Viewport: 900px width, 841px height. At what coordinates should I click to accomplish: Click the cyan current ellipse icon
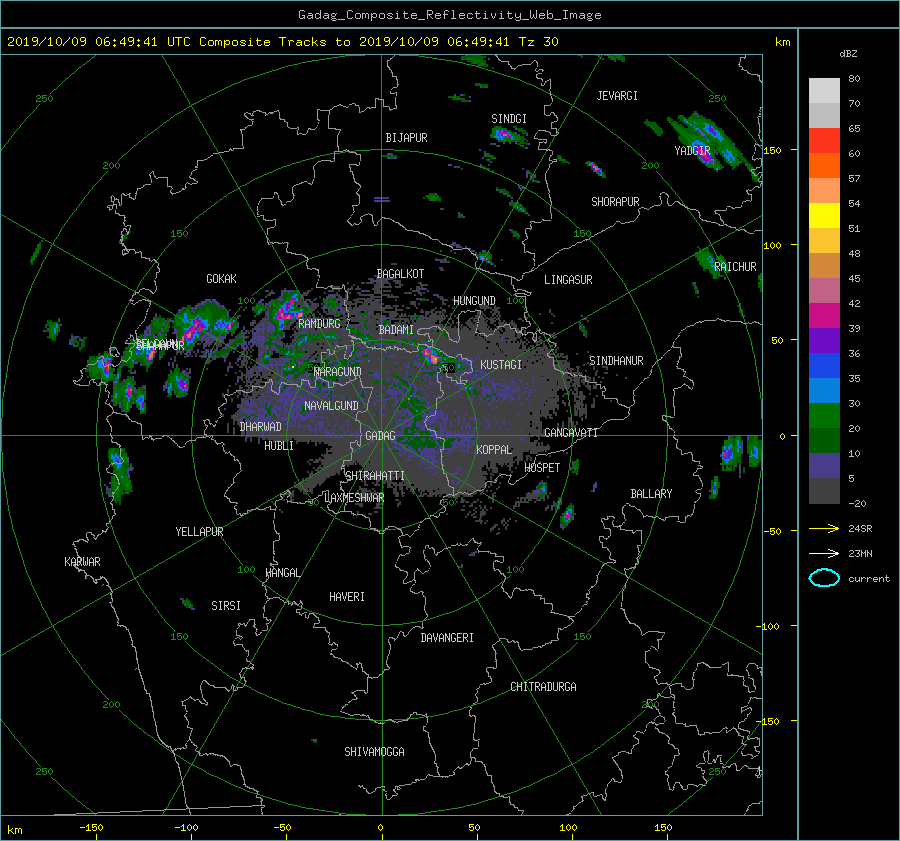tap(824, 578)
